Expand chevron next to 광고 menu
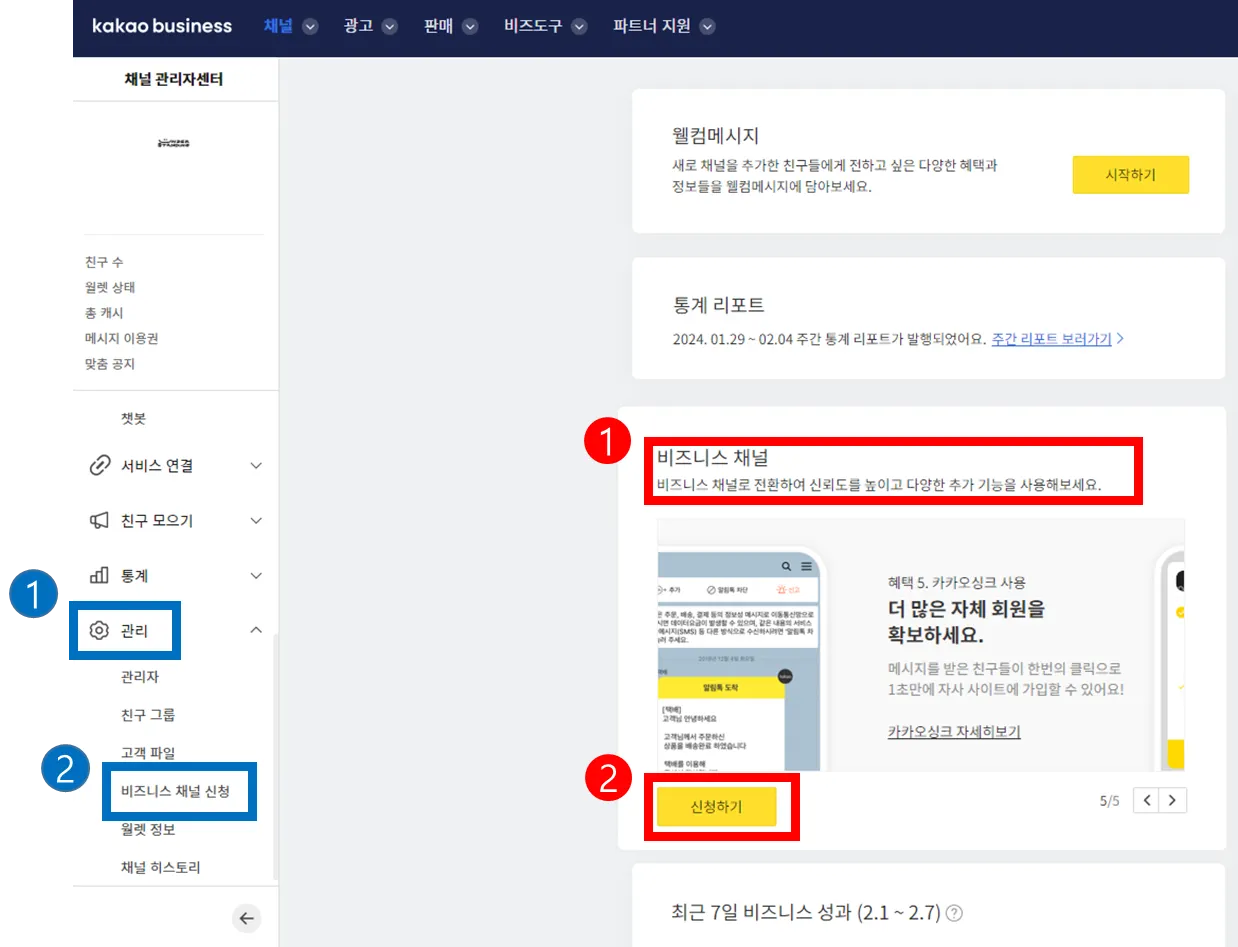The image size is (1238, 947). pos(390,27)
